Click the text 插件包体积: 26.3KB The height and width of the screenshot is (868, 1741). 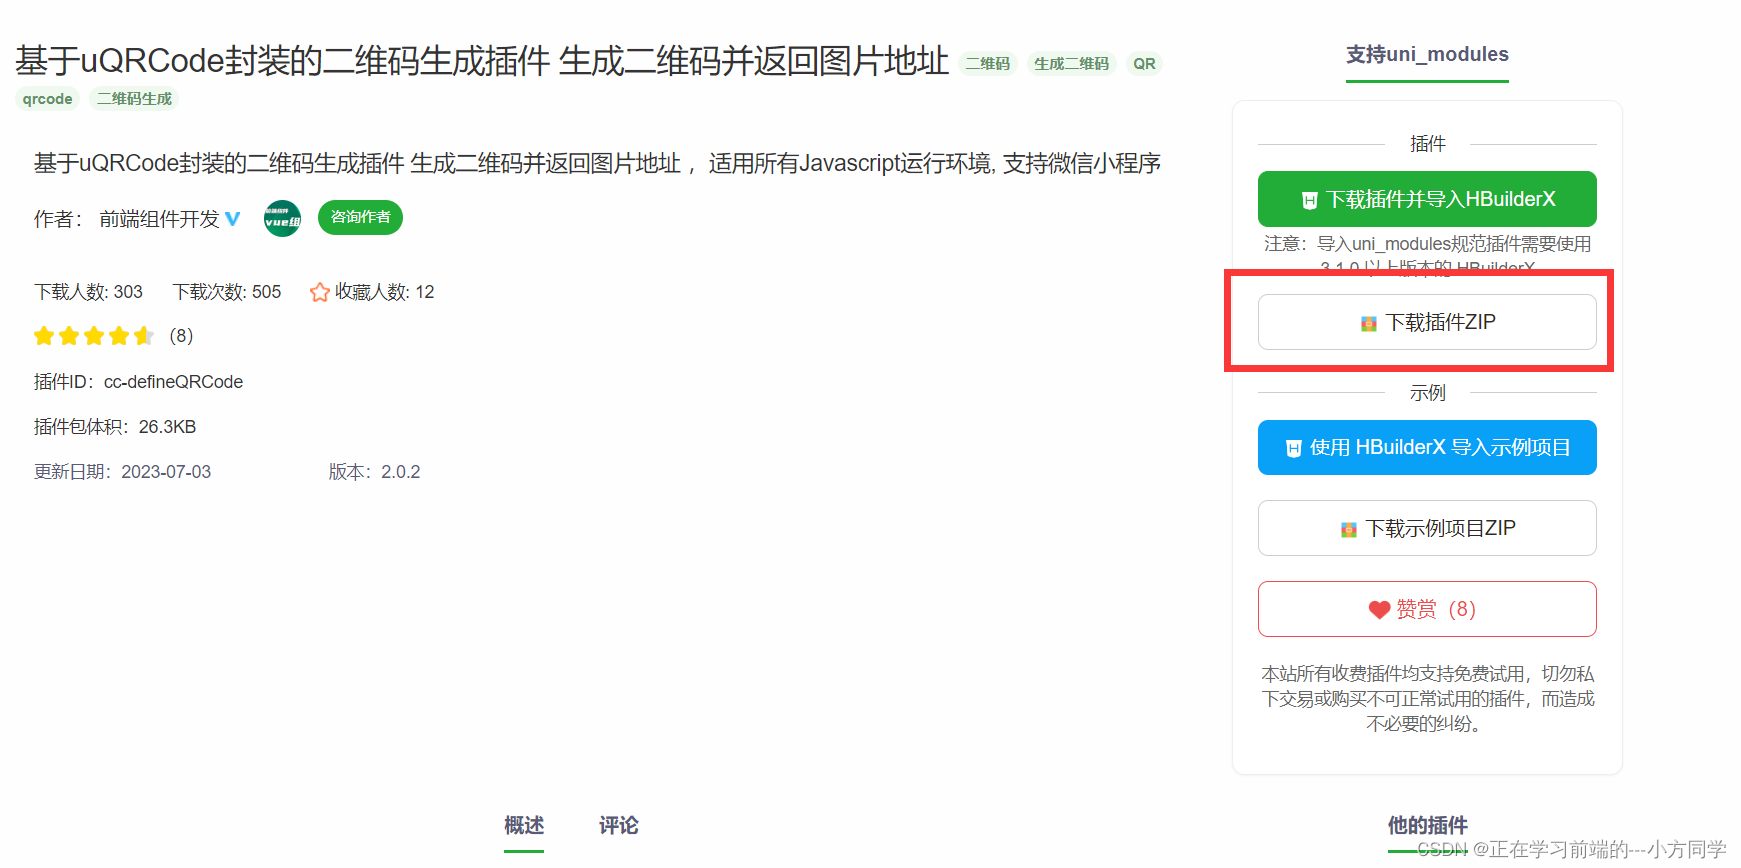[115, 427]
